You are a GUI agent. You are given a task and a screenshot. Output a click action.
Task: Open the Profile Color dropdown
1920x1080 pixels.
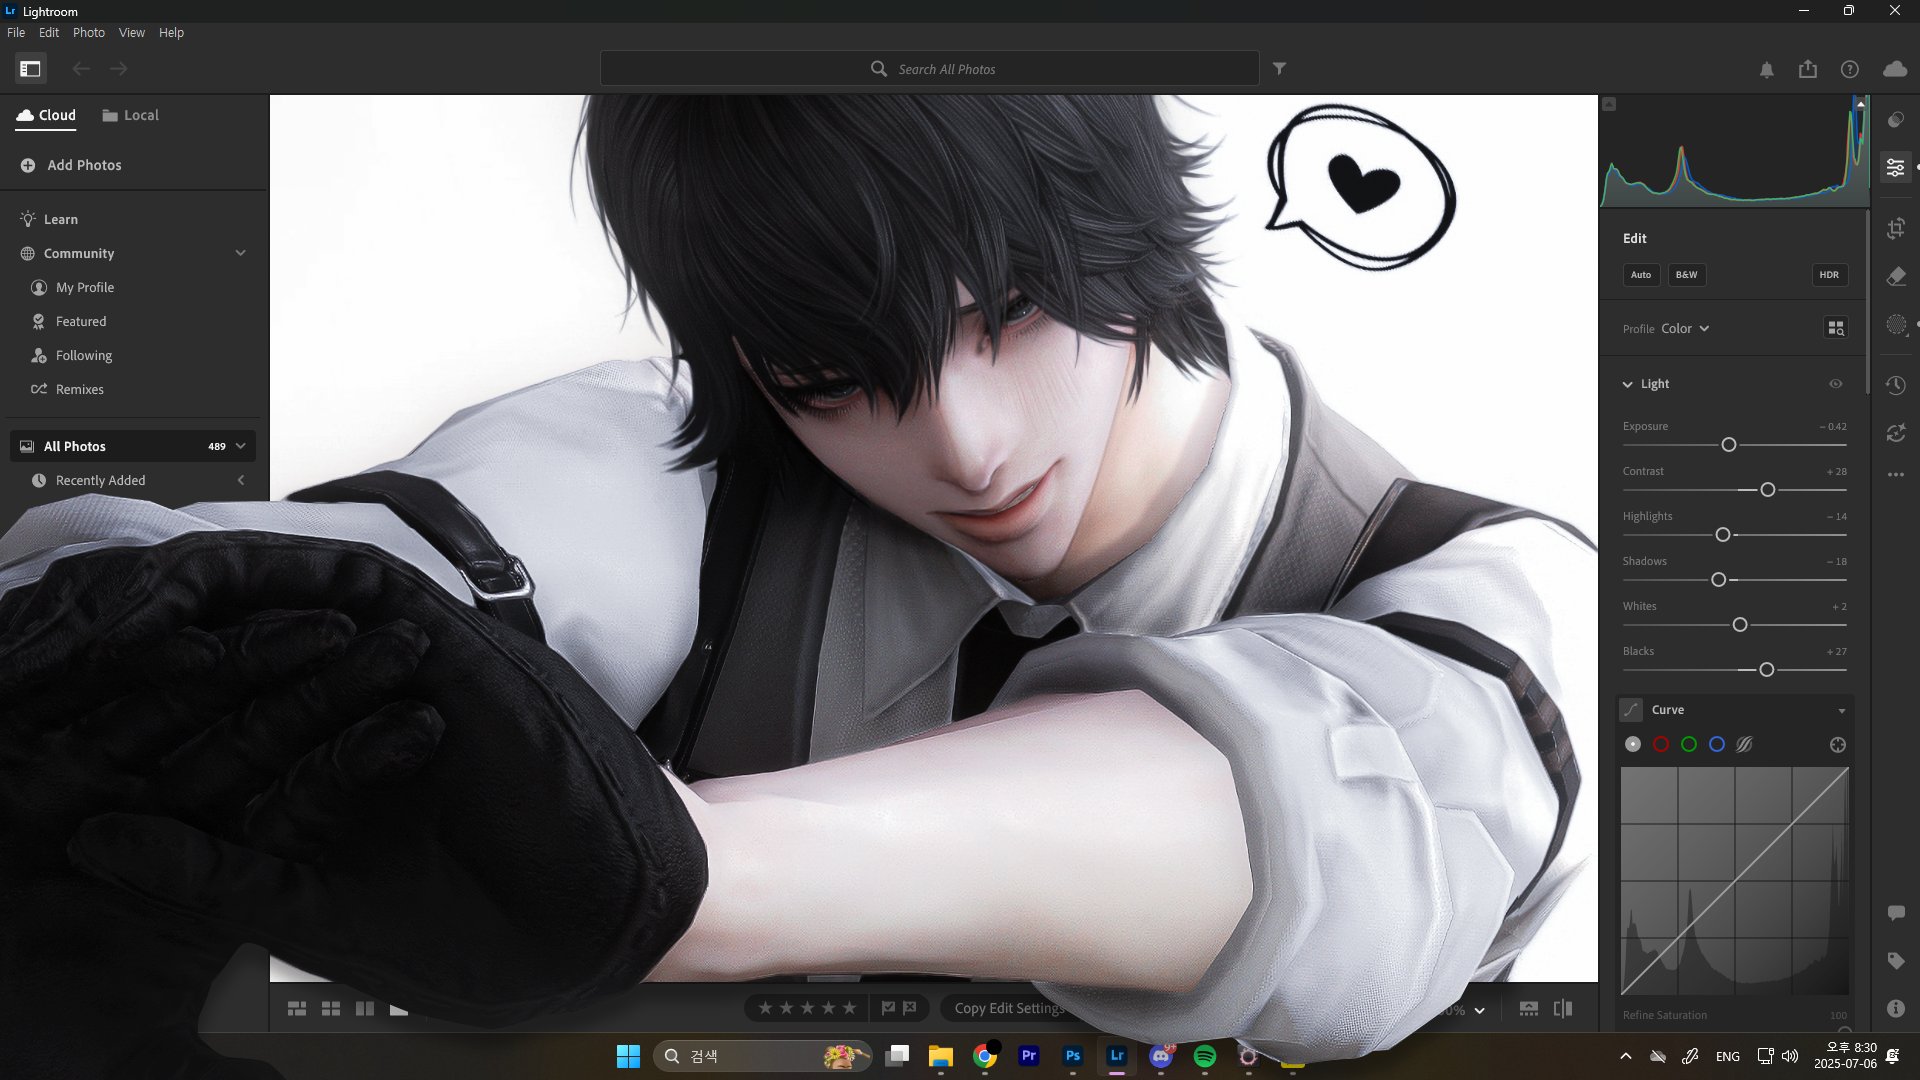click(x=1685, y=328)
